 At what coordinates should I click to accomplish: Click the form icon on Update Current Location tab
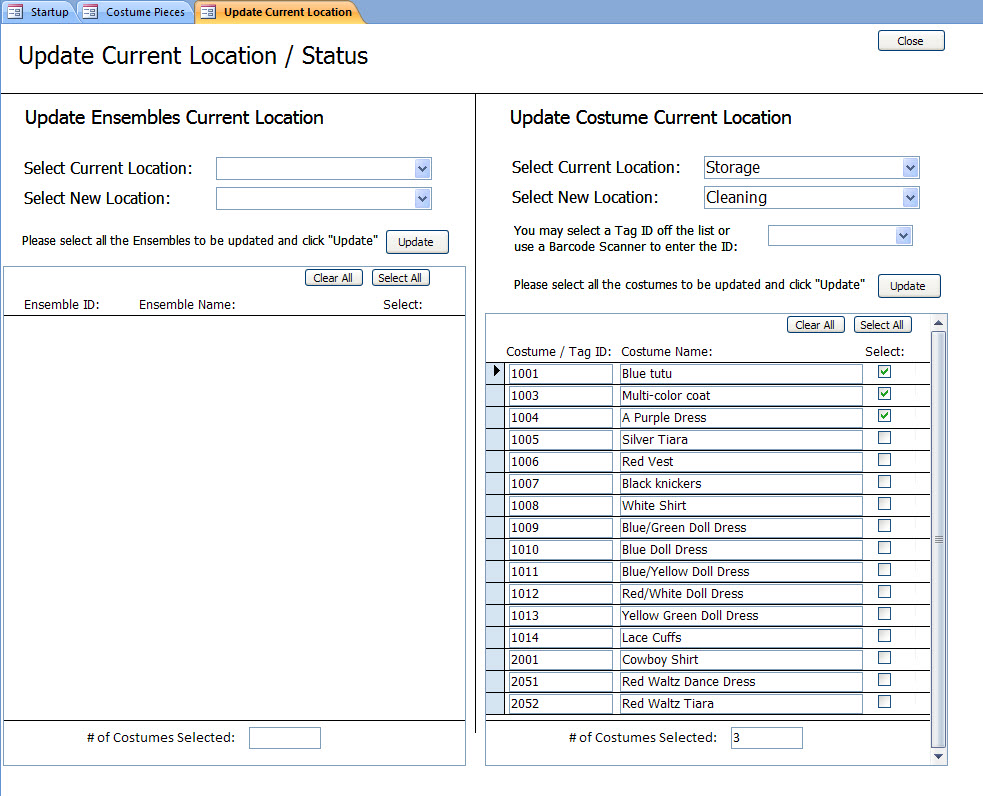208,12
